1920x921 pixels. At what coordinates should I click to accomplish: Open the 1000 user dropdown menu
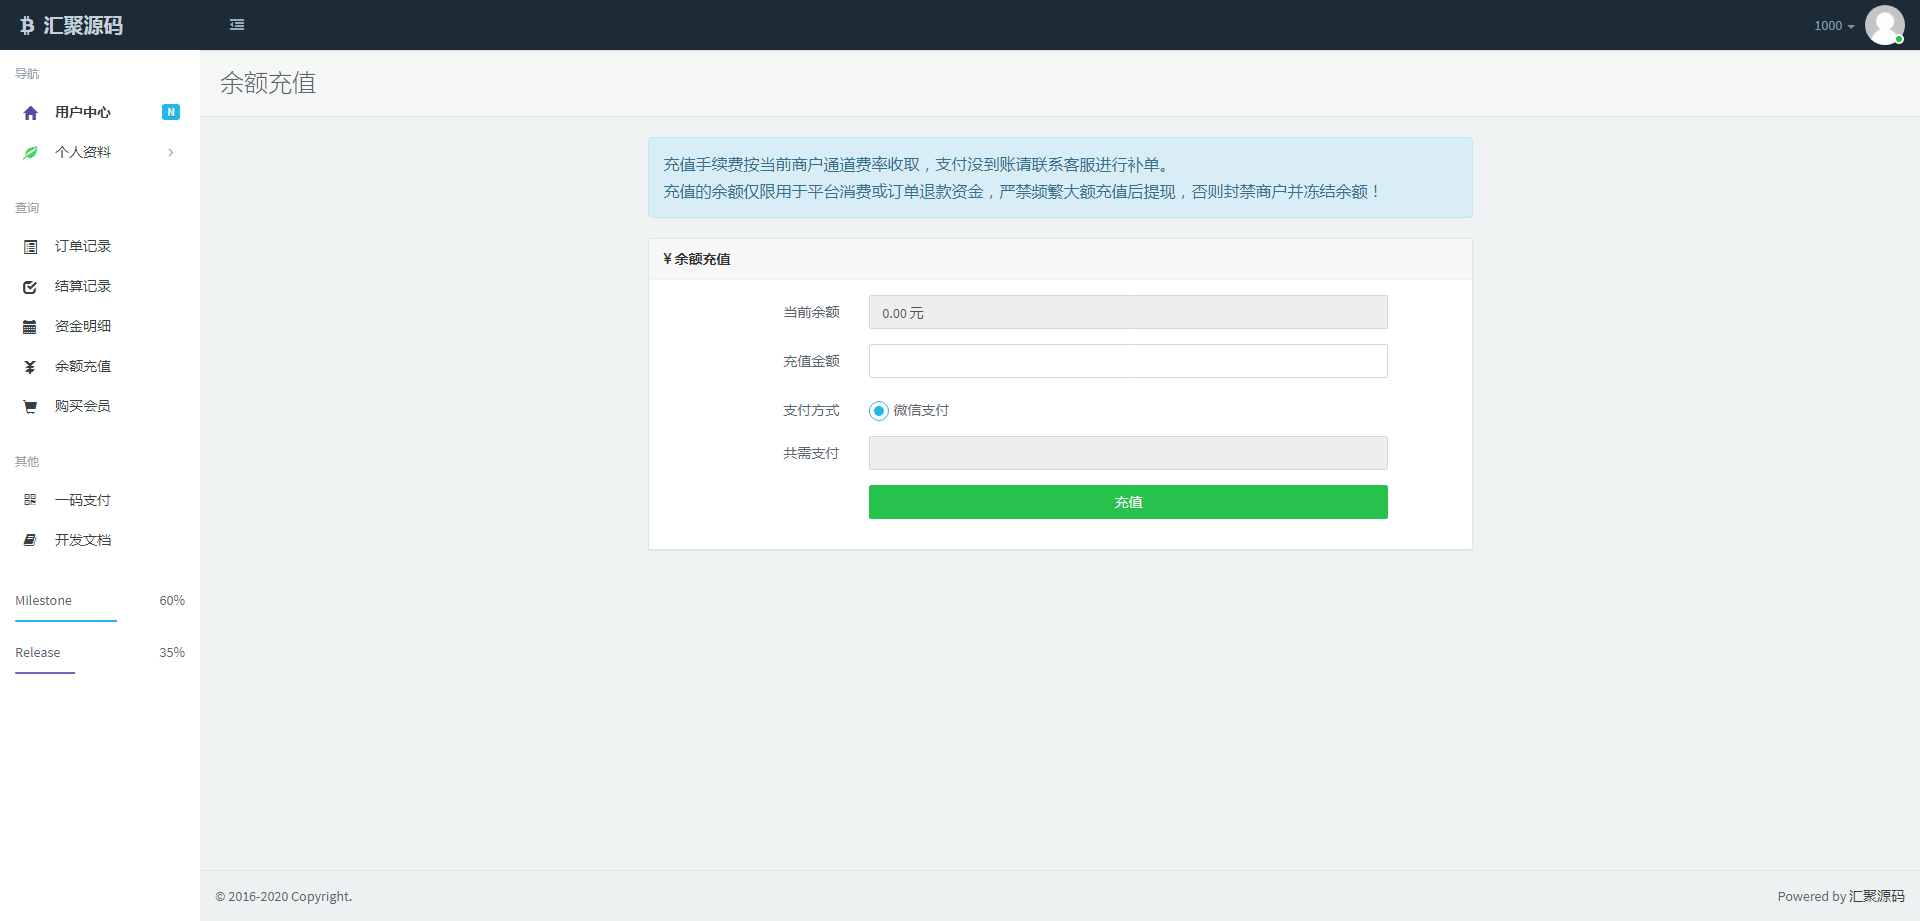1833,26
